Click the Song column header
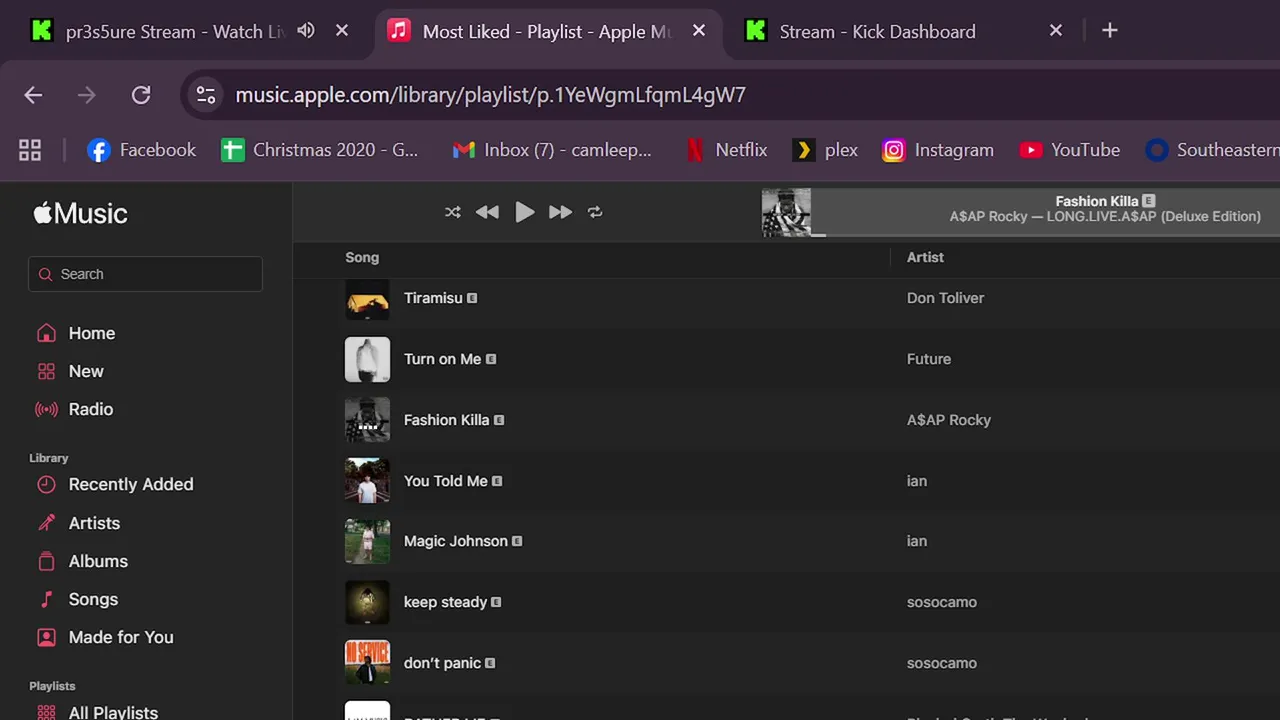 [x=362, y=258]
